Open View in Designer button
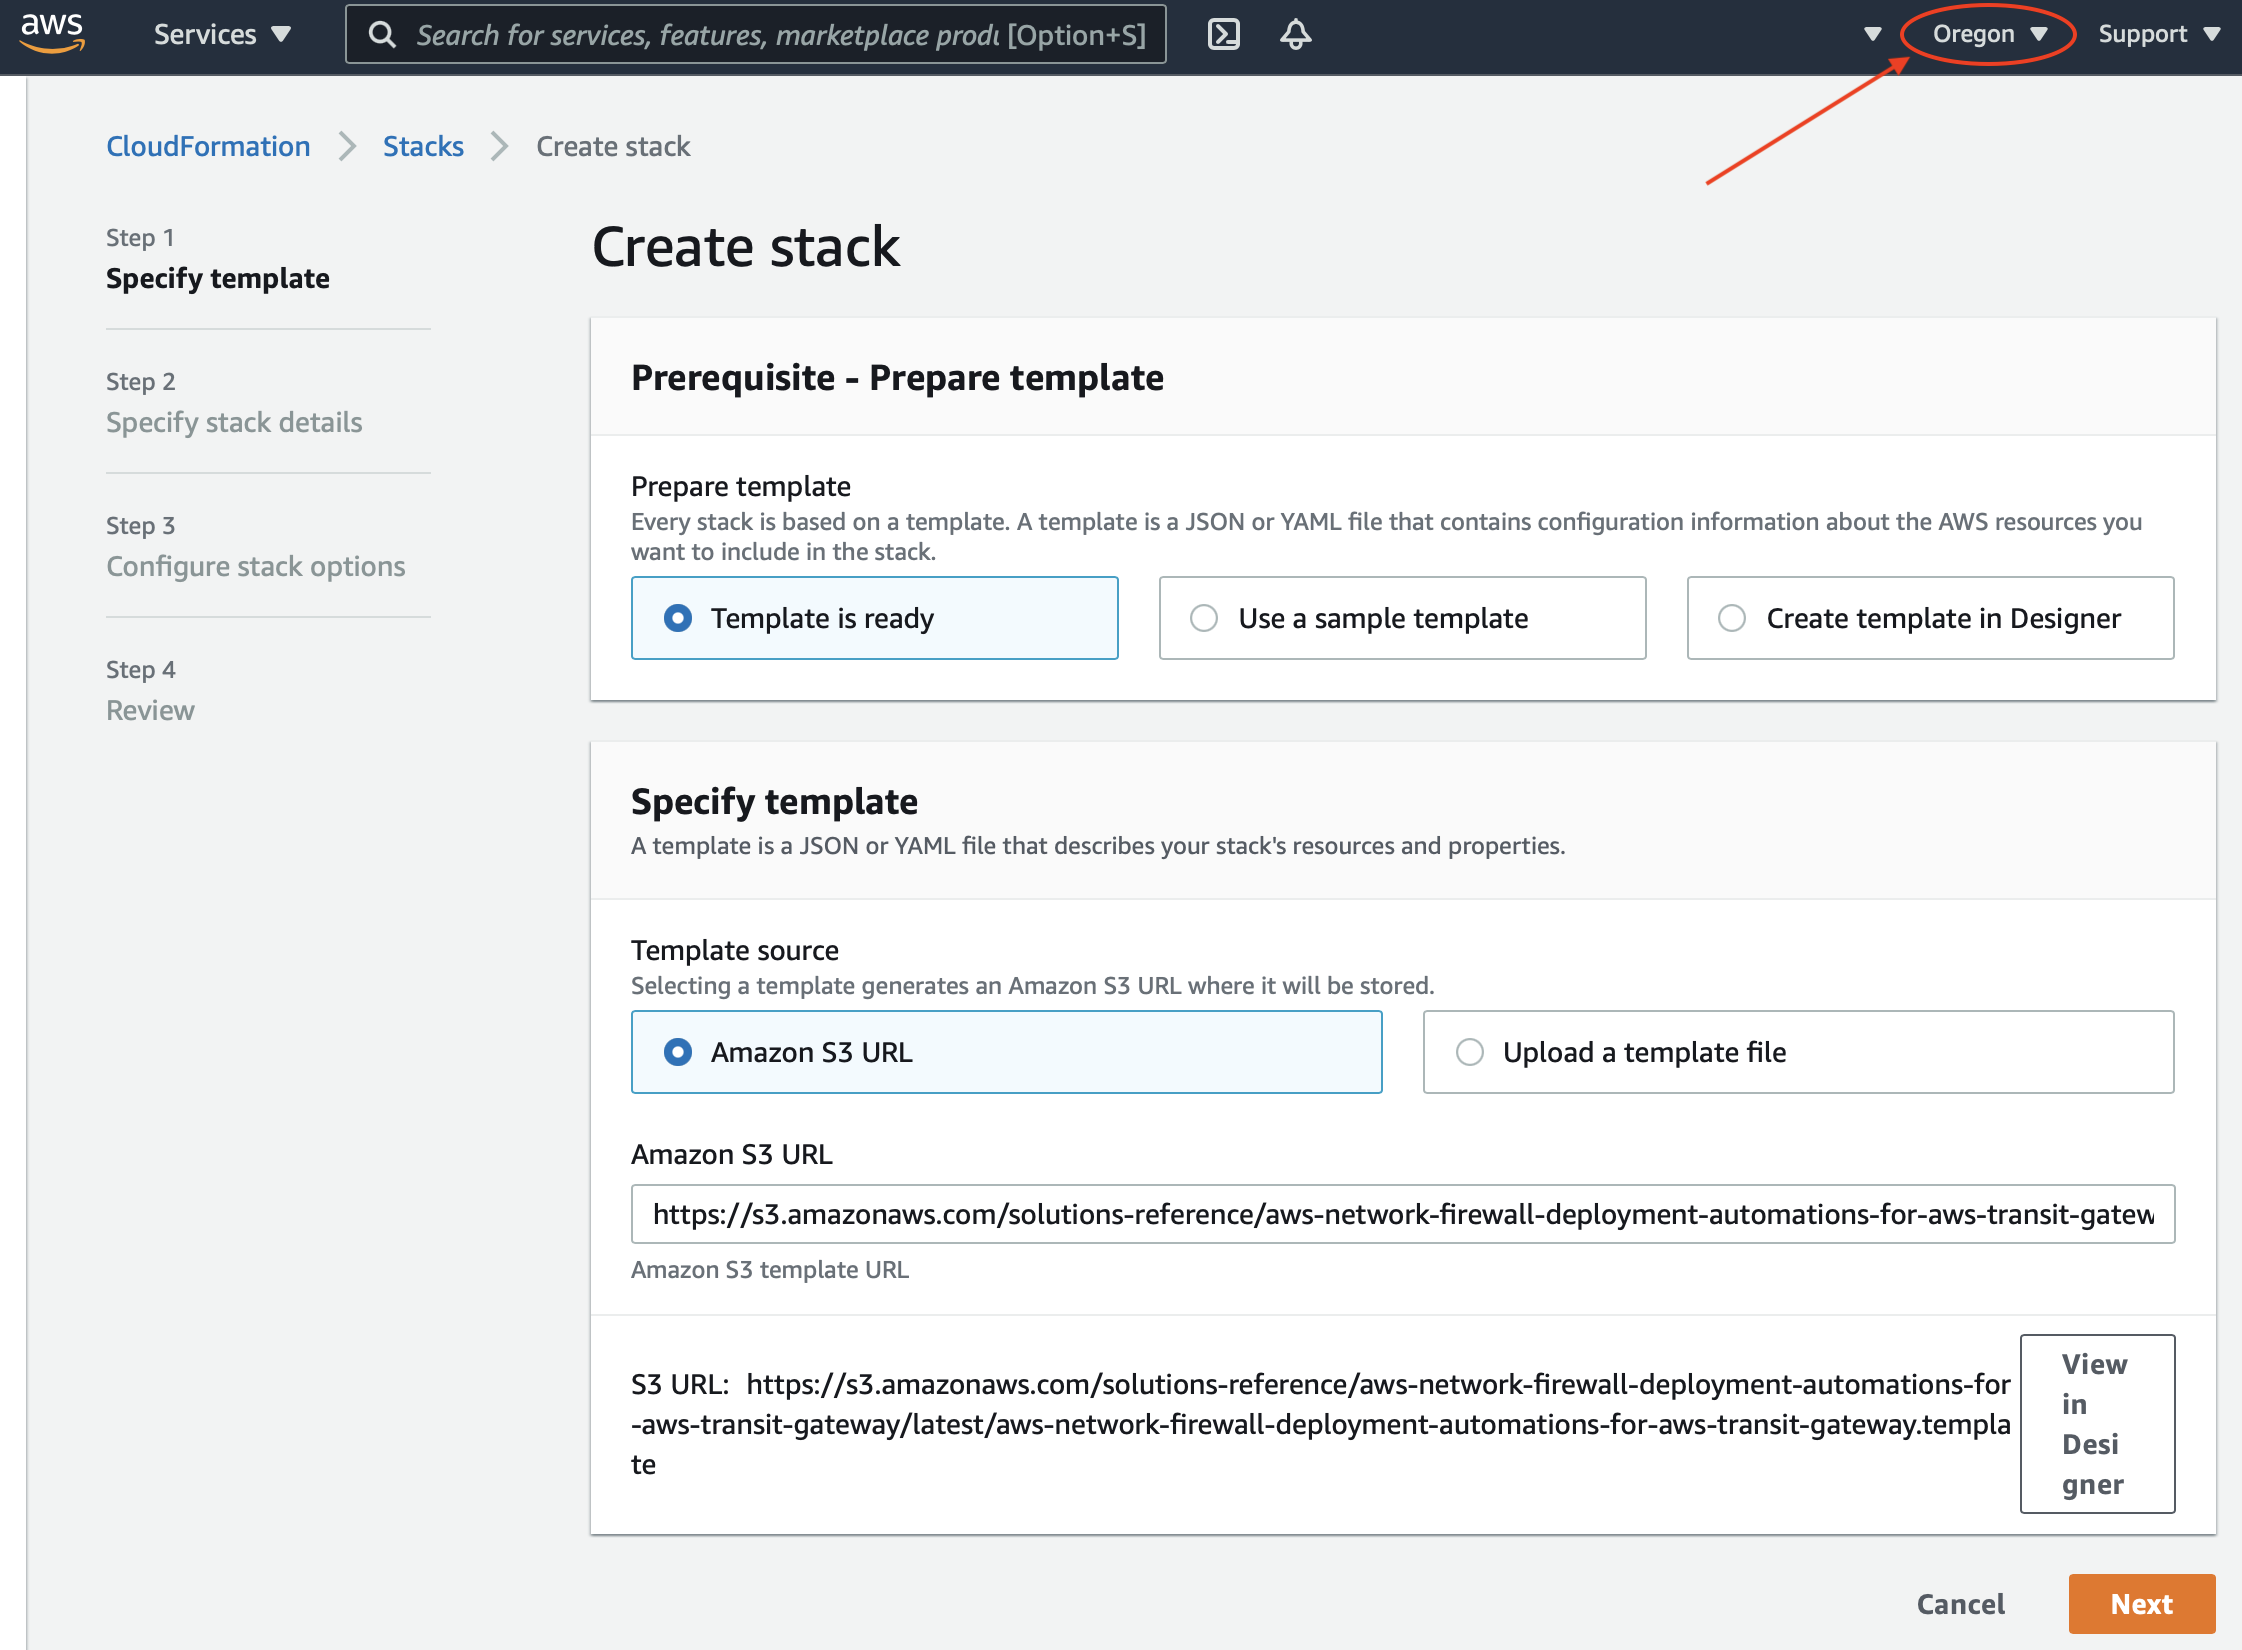This screenshot has height=1650, width=2242. click(x=2096, y=1423)
